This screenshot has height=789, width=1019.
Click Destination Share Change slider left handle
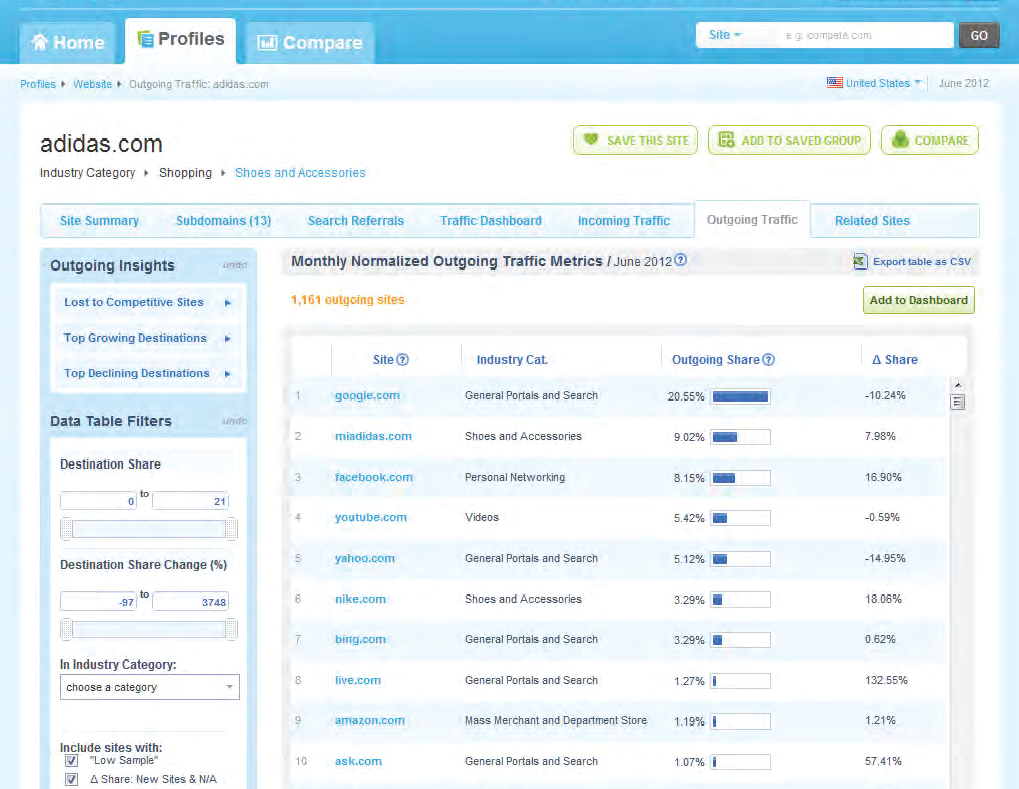click(x=66, y=629)
